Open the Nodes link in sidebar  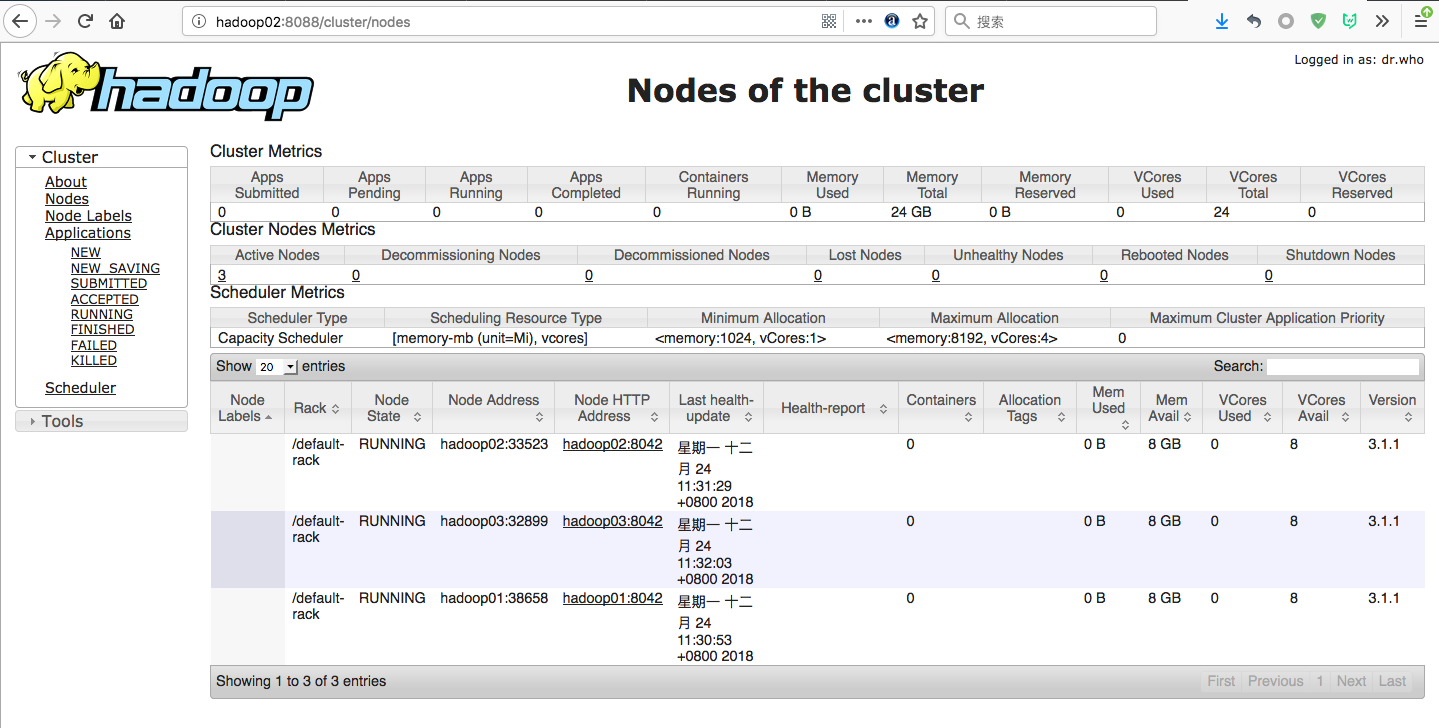coord(67,199)
